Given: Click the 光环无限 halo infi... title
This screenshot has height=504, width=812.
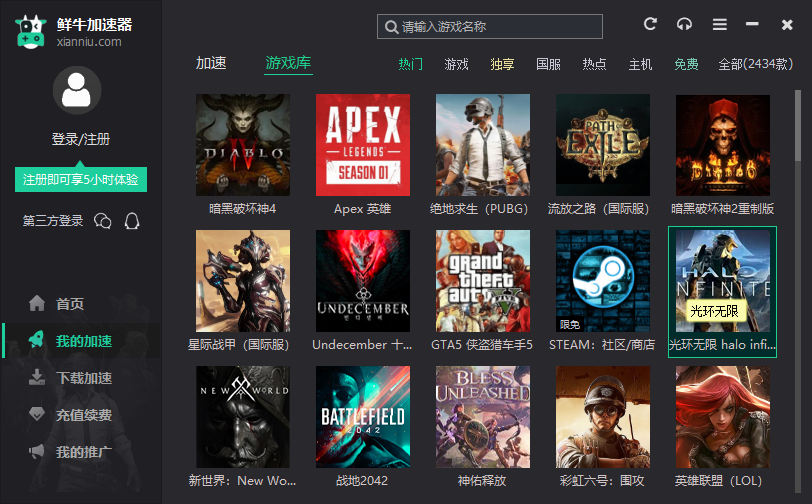Looking at the screenshot, I should pos(722,344).
